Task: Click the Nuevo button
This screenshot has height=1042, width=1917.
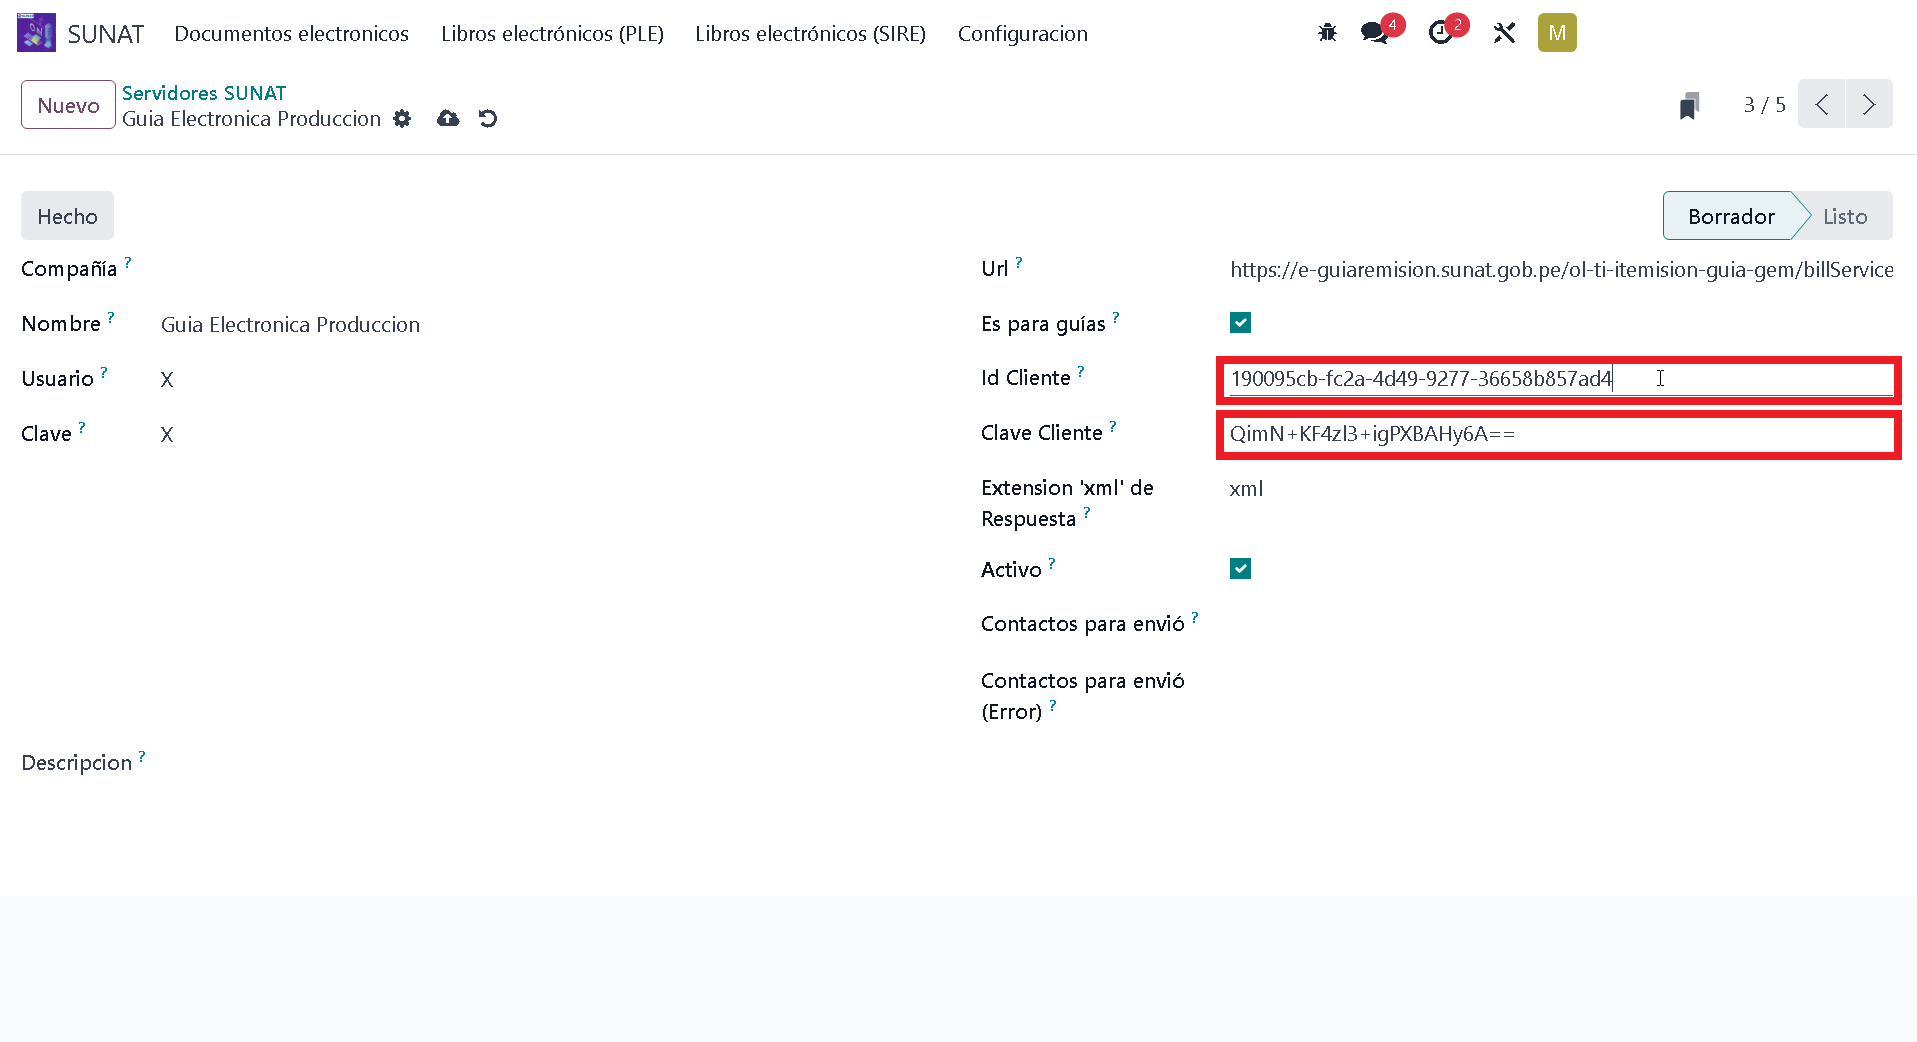Action: tap(68, 105)
